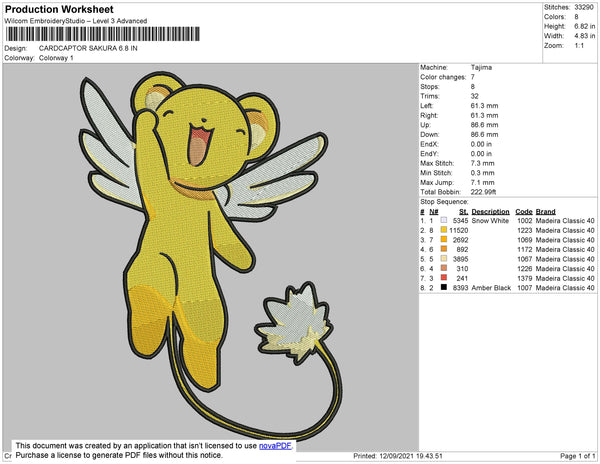Click the Kero embroidery design preview
600x464 pixels.
tap(211, 256)
